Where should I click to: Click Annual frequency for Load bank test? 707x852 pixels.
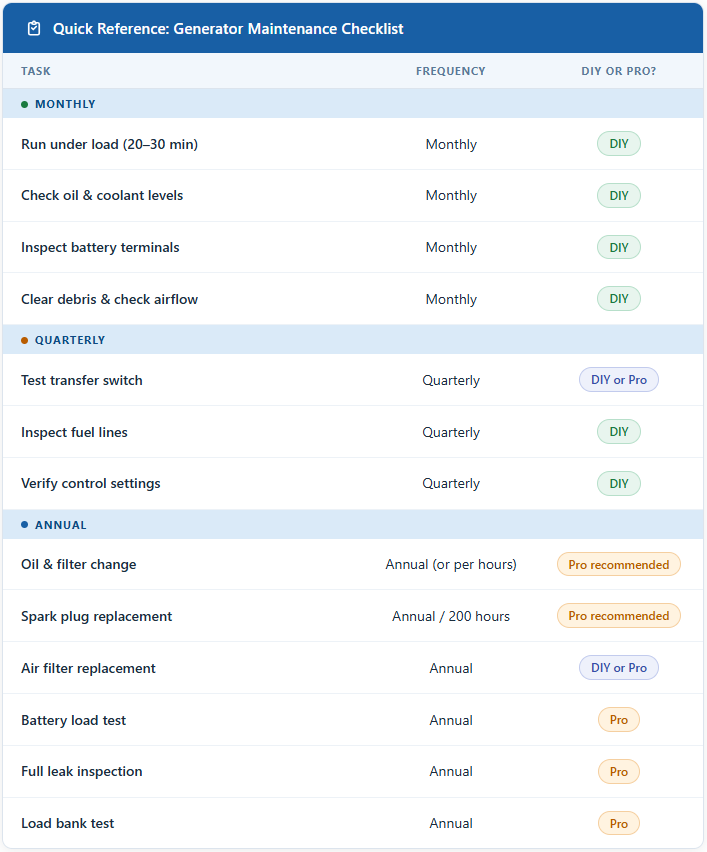click(x=451, y=823)
